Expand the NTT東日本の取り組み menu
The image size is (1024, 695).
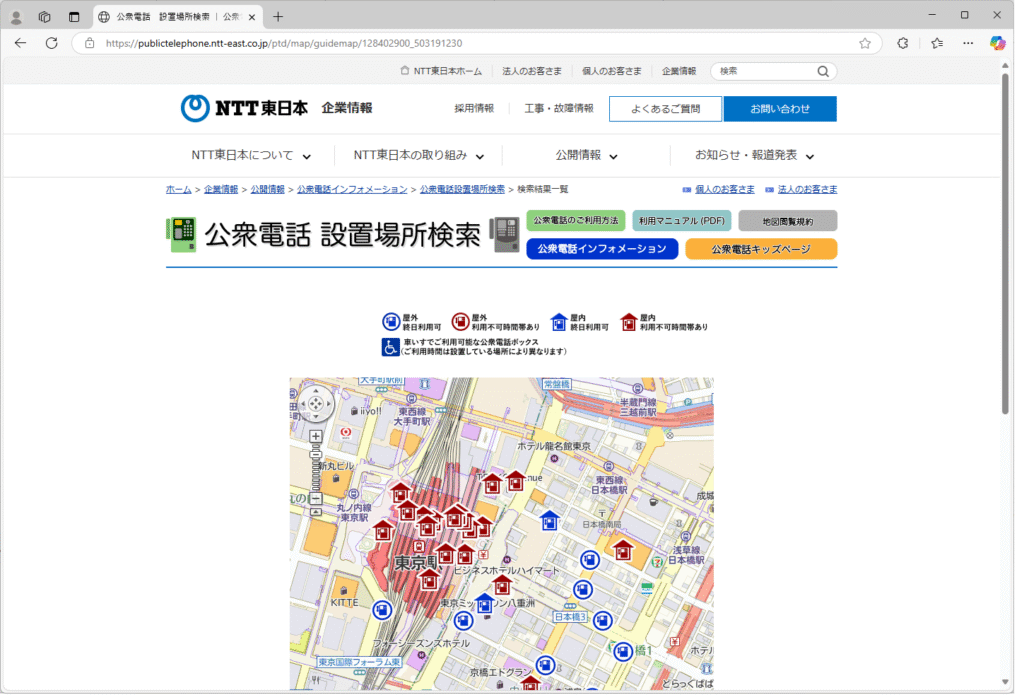419,155
